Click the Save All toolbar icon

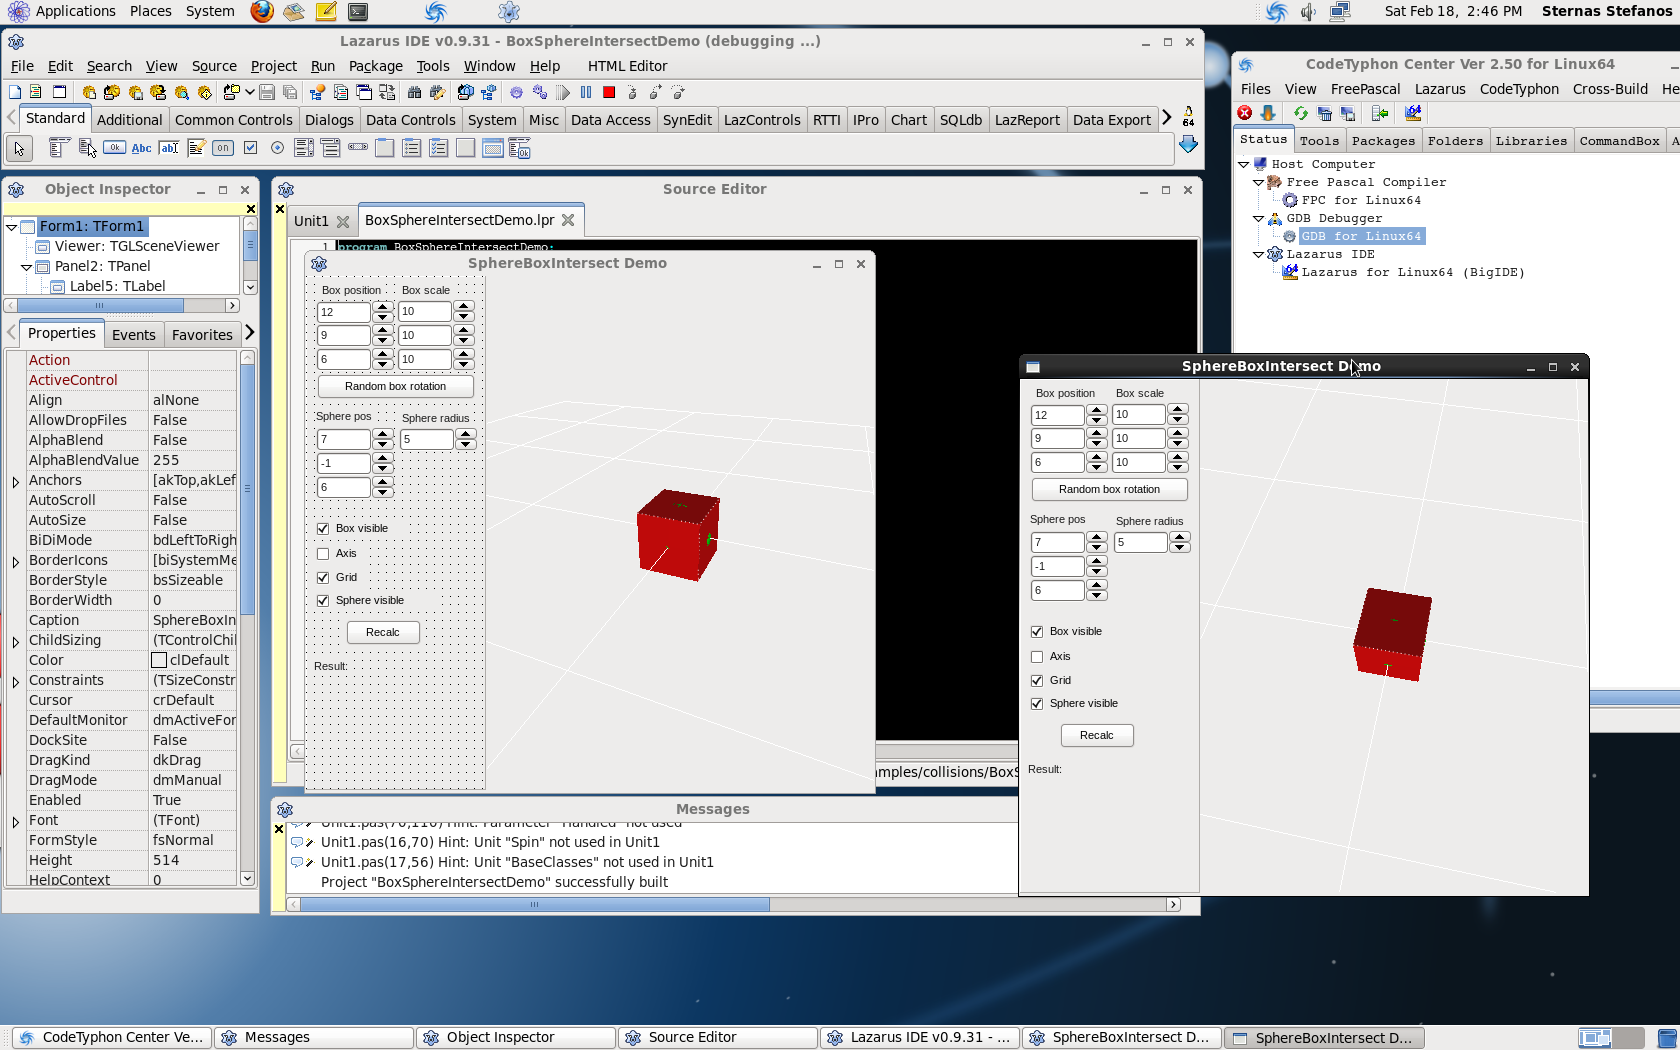pyautogui.click(x=290, y=92)
